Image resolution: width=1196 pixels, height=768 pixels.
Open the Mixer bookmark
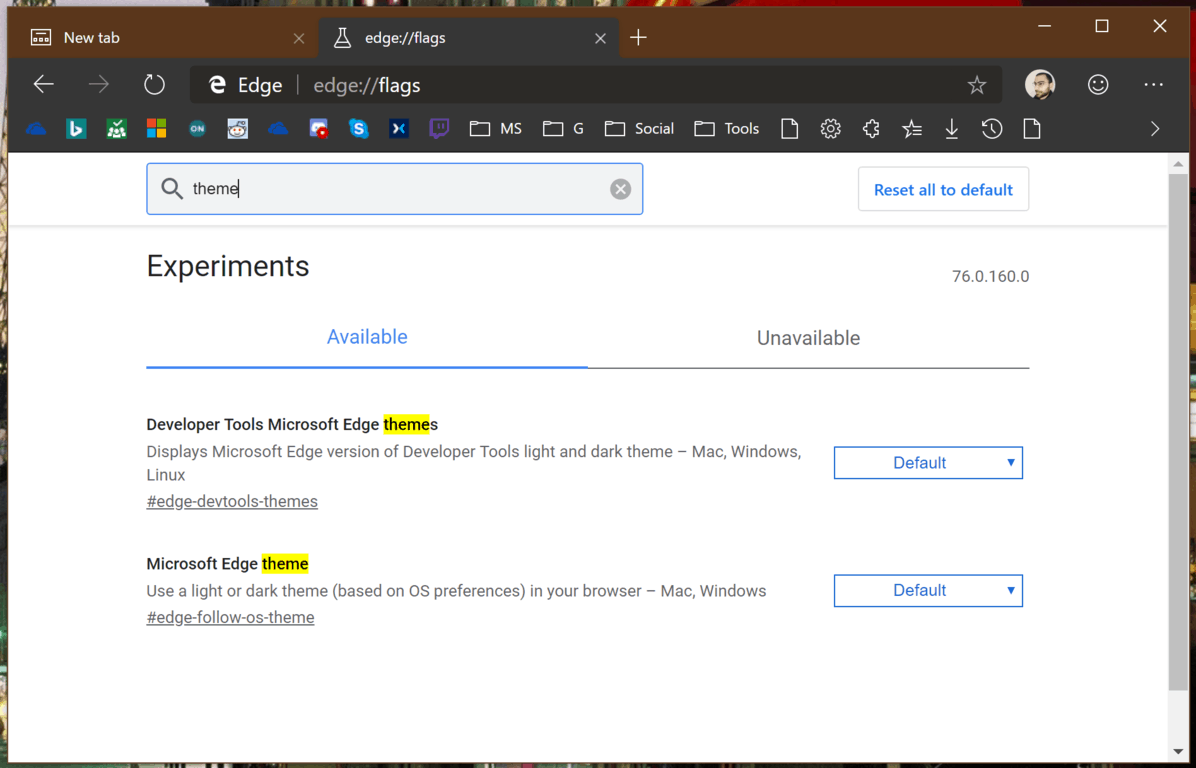pos(399,129)
